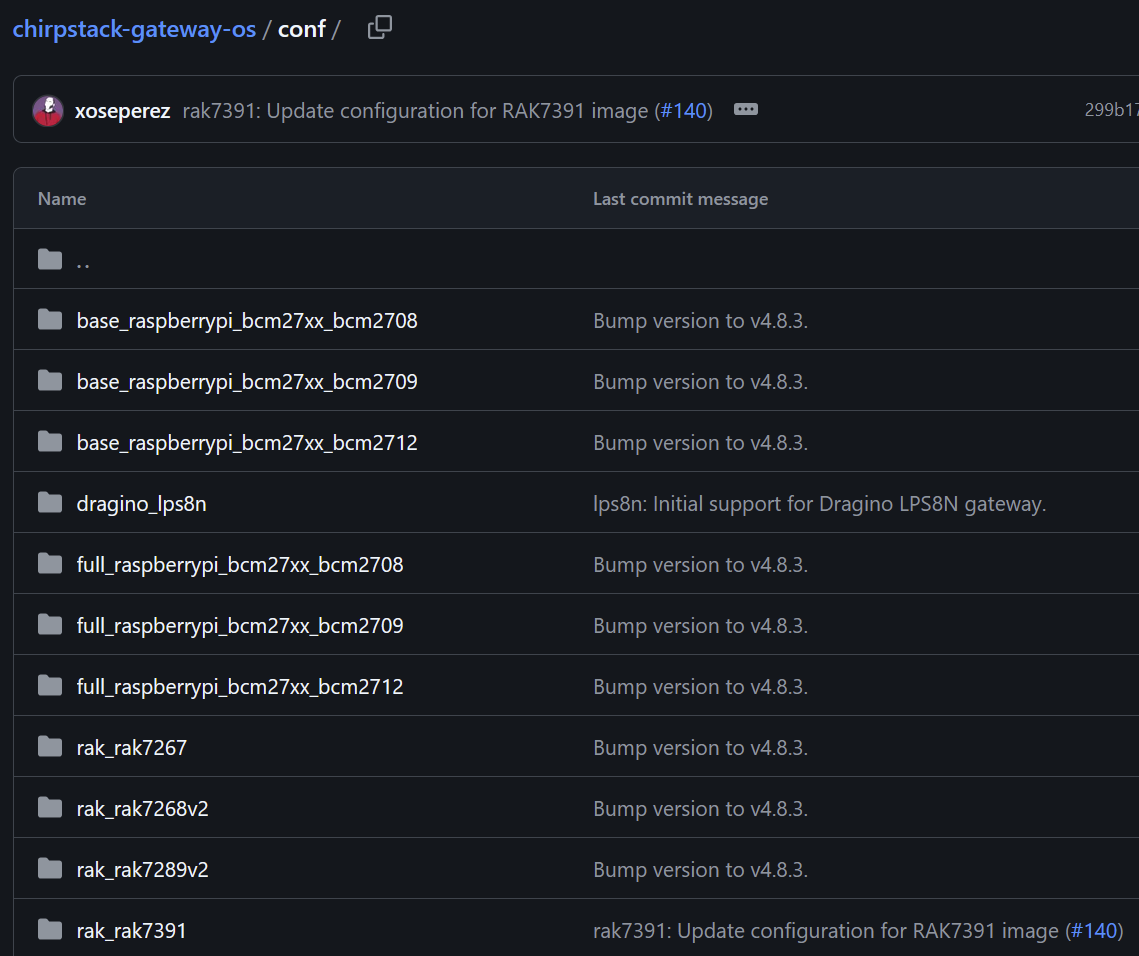
Task: Open the rak_rak7268v2 folder
Action: pos(142,809)
